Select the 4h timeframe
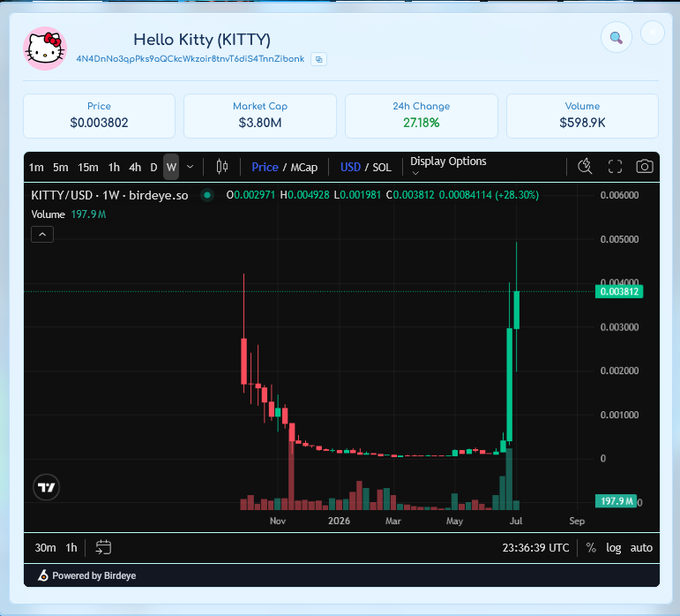Viewport: 680px width, 616px height. click(x=135, y=167)
